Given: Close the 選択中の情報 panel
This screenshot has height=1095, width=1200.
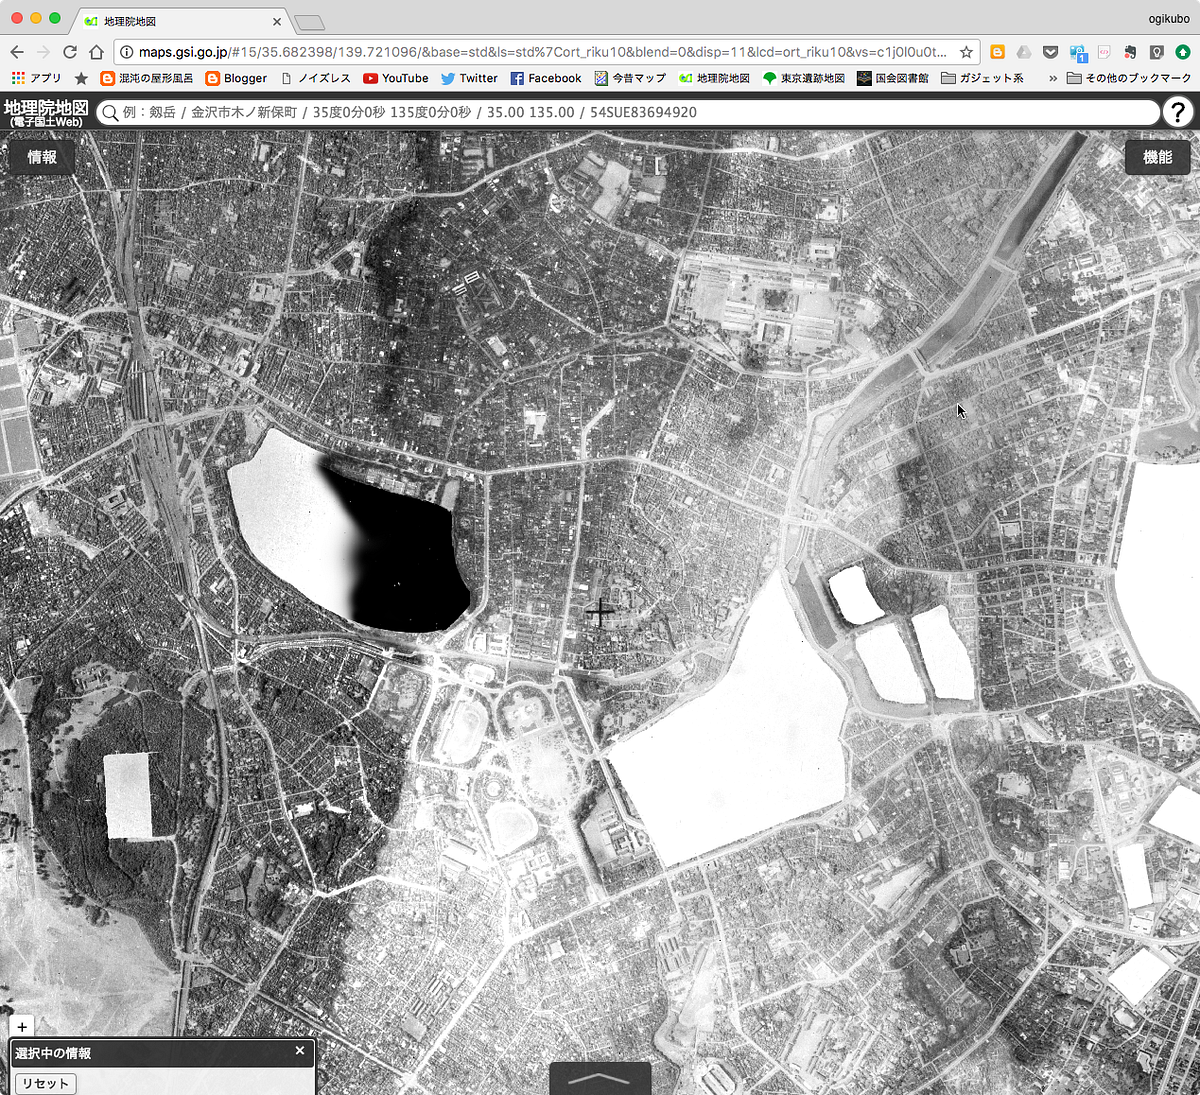Looking at the screenshot, I should [x=299, y=1051].
